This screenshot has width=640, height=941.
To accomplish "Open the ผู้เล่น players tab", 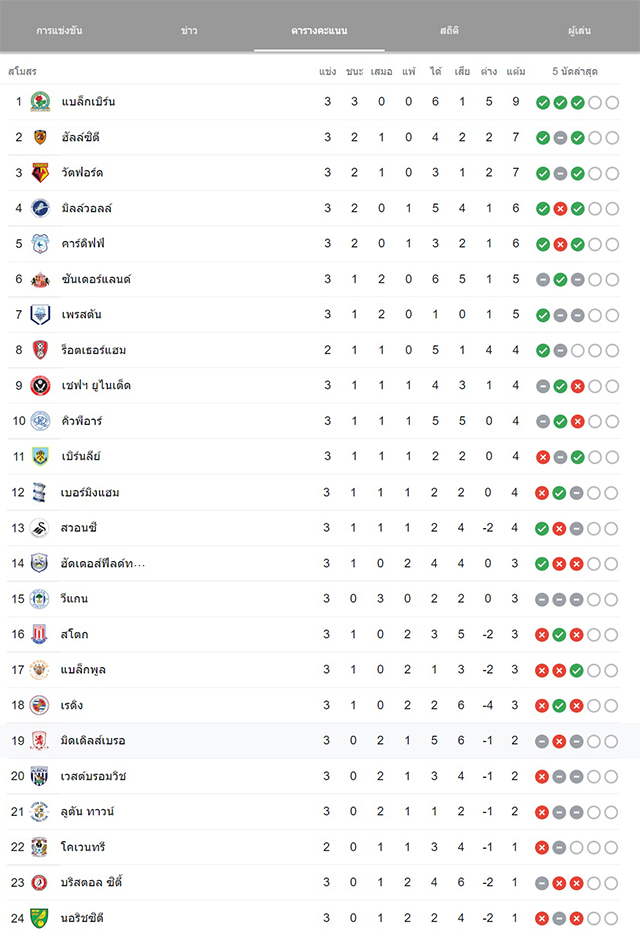I will (x=579, y=30).
